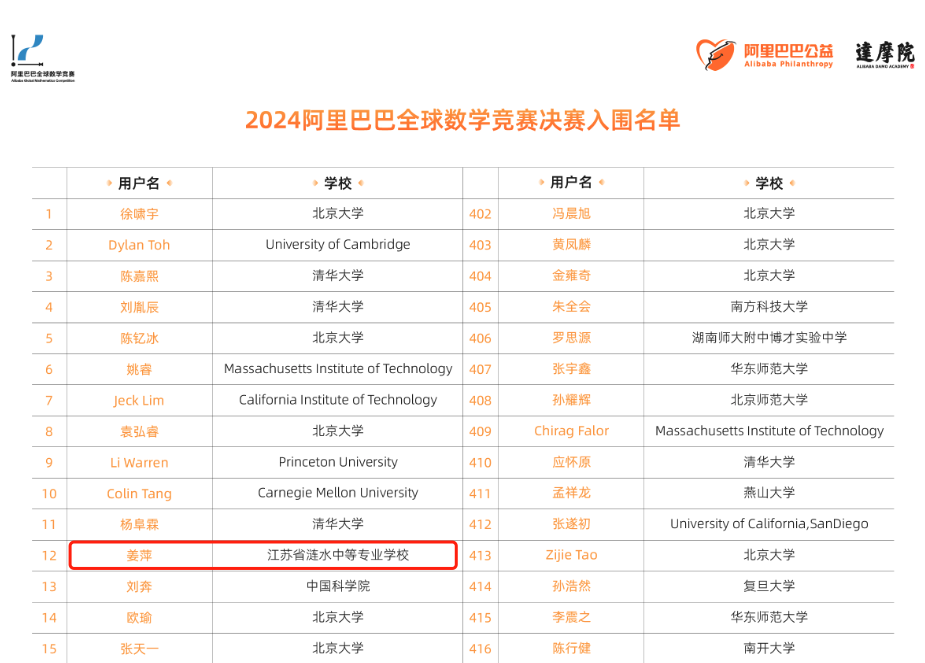Viewport: 925px width, 663px height.
Task: Select the name 陈行健 in row 416
Action: point(571,648)
